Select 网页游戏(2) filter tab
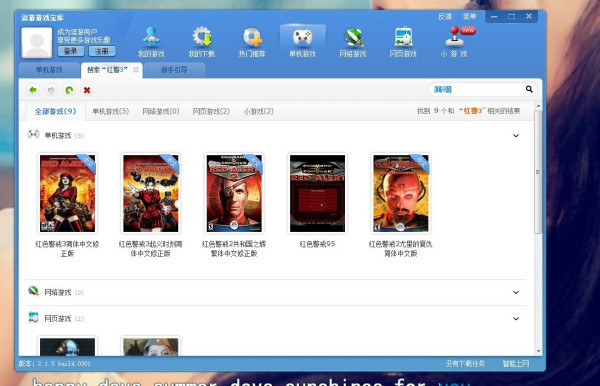600x386 pixels. (x=211, y=111)
